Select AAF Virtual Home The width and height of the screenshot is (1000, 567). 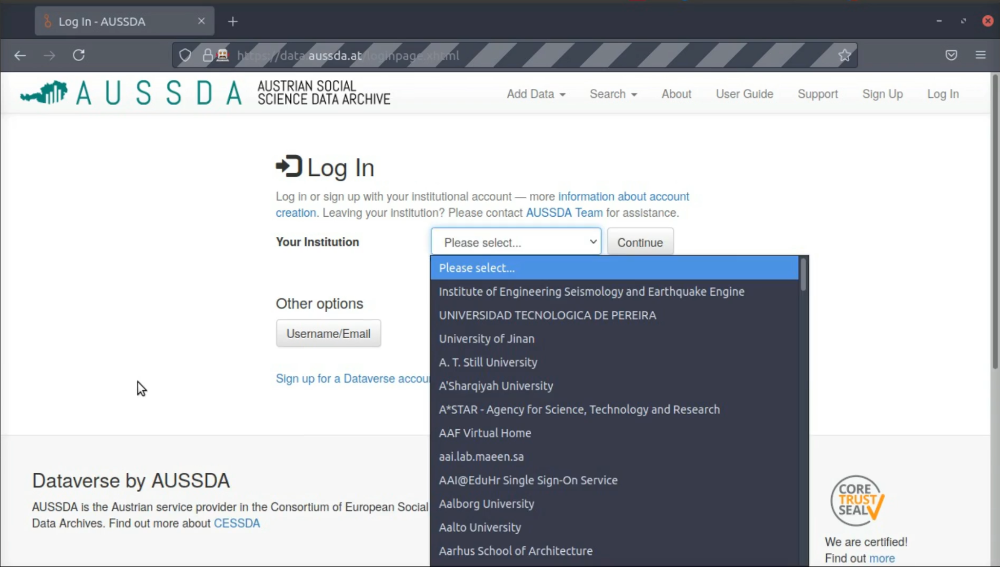tap(614, 433)
